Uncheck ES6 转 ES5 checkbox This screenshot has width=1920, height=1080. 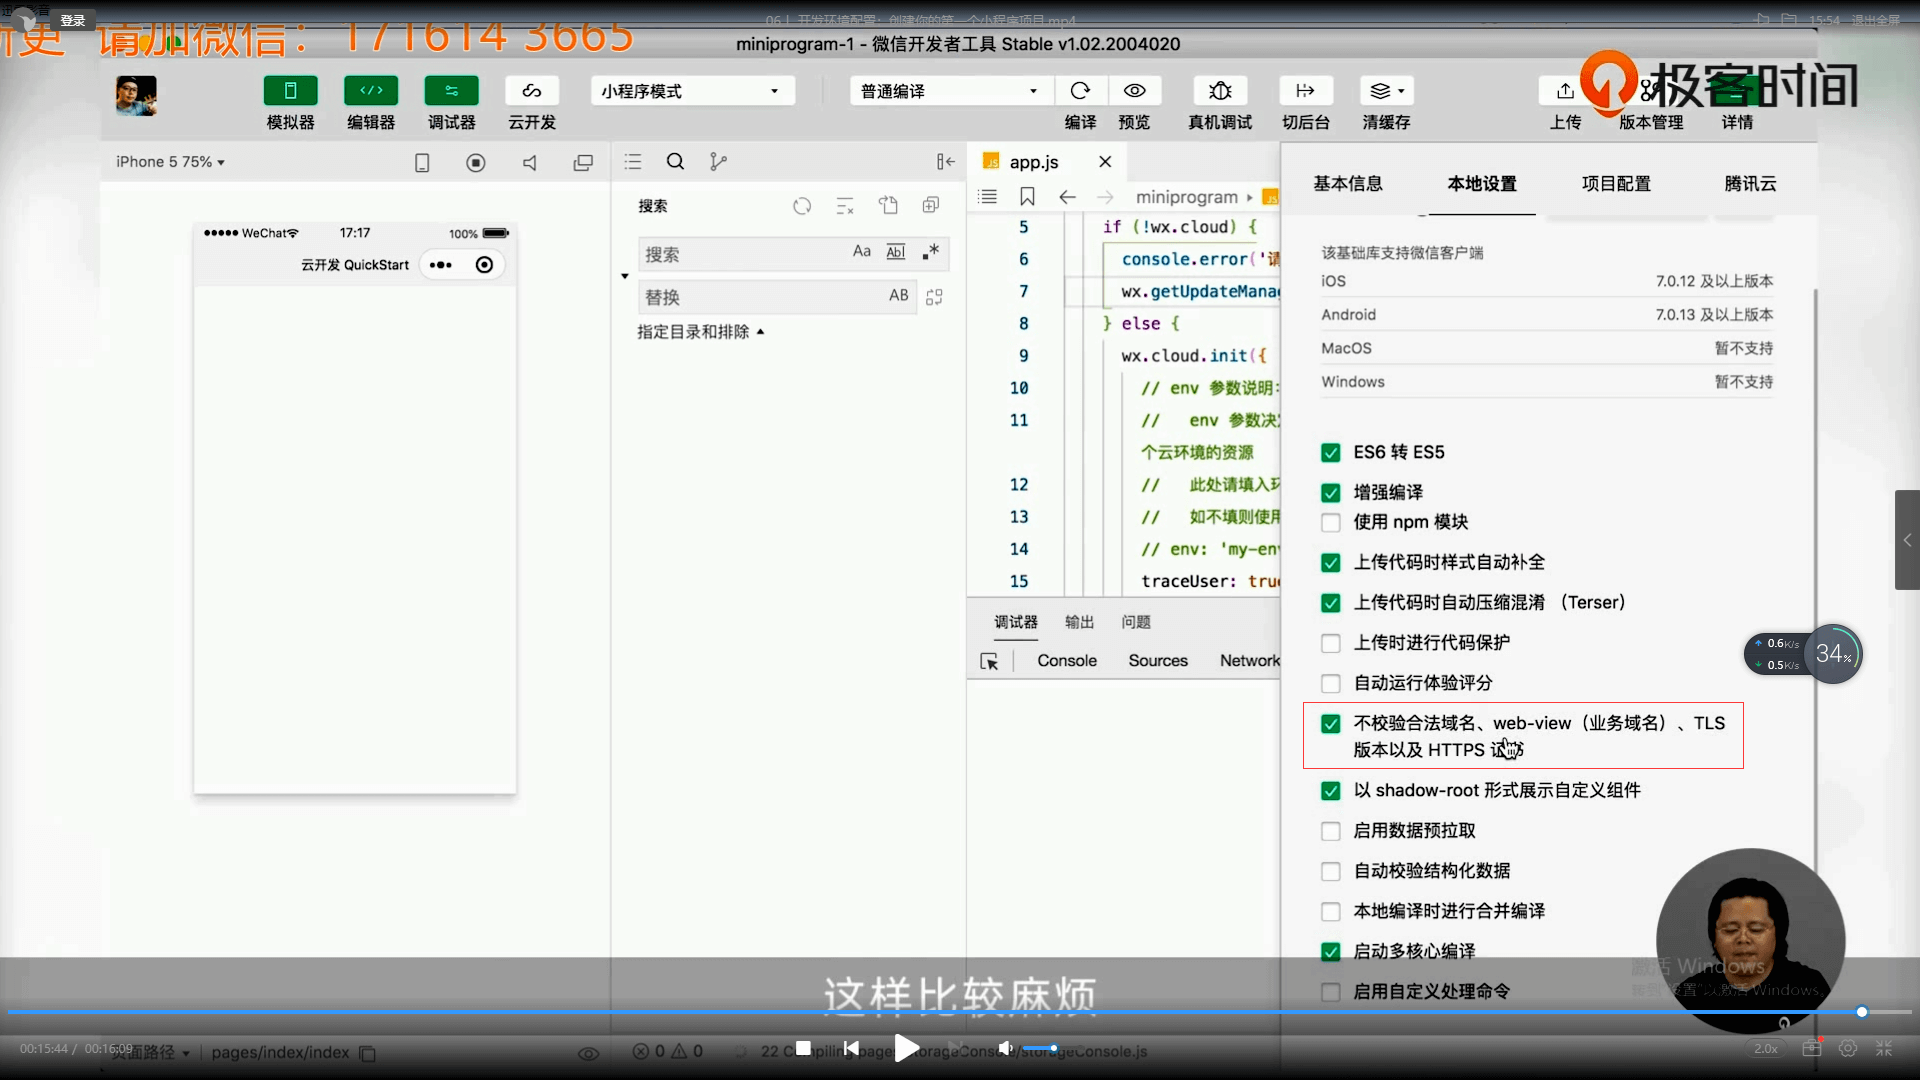[x=1331, y=453]
